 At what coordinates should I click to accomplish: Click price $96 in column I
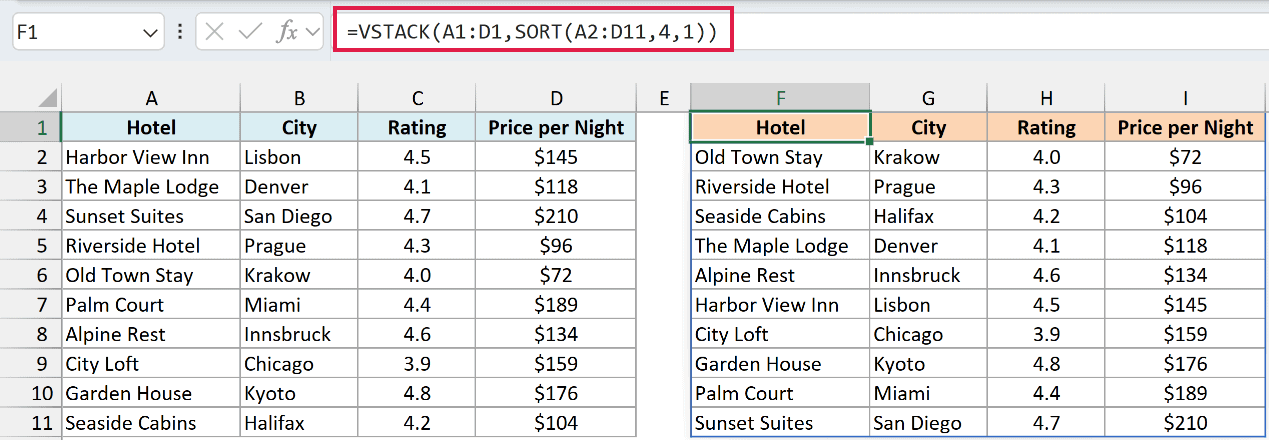1185,187
